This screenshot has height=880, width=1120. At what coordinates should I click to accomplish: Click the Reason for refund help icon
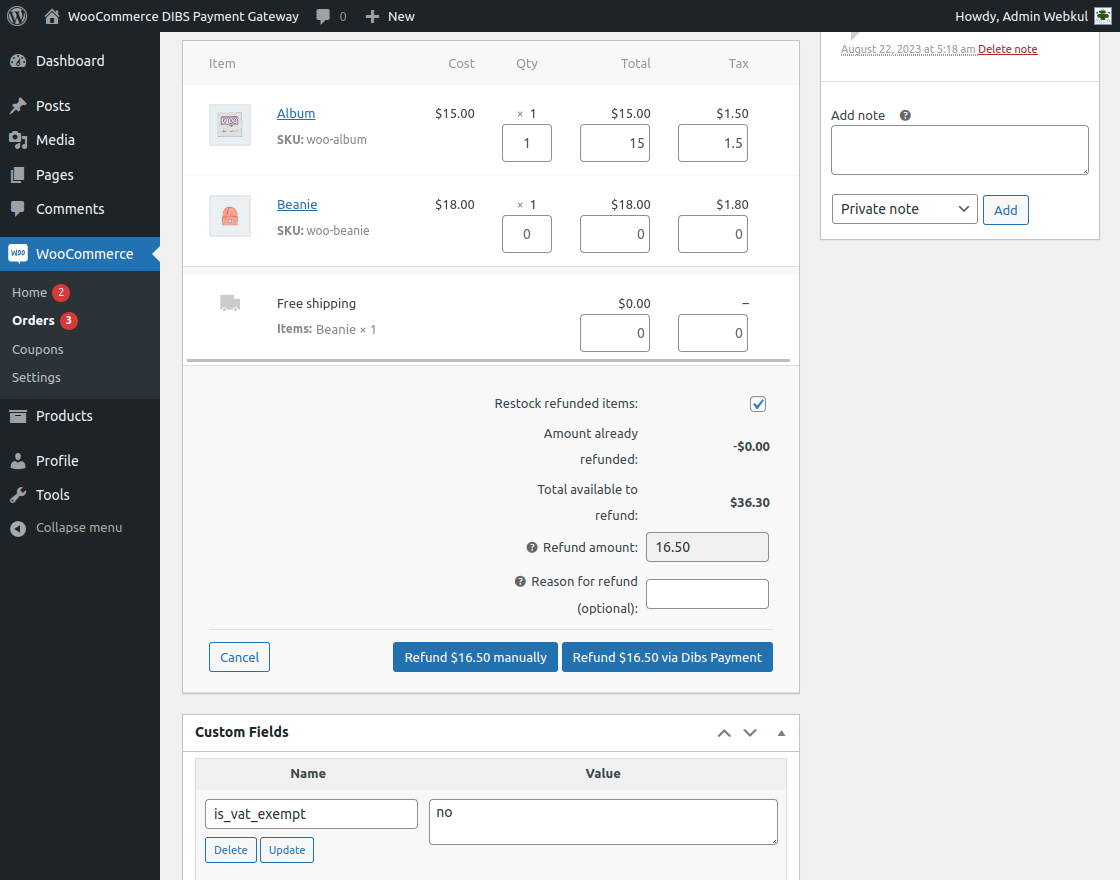point(520,582)
